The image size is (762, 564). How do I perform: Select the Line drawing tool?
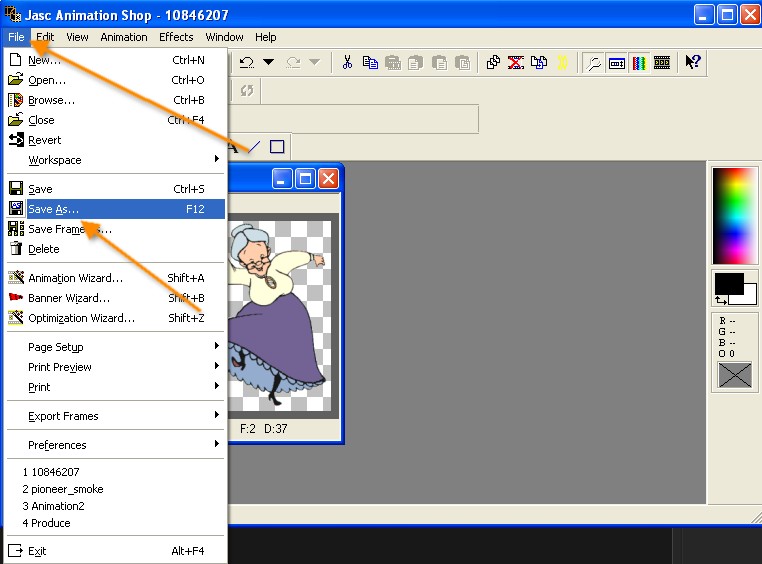point(254,147)
